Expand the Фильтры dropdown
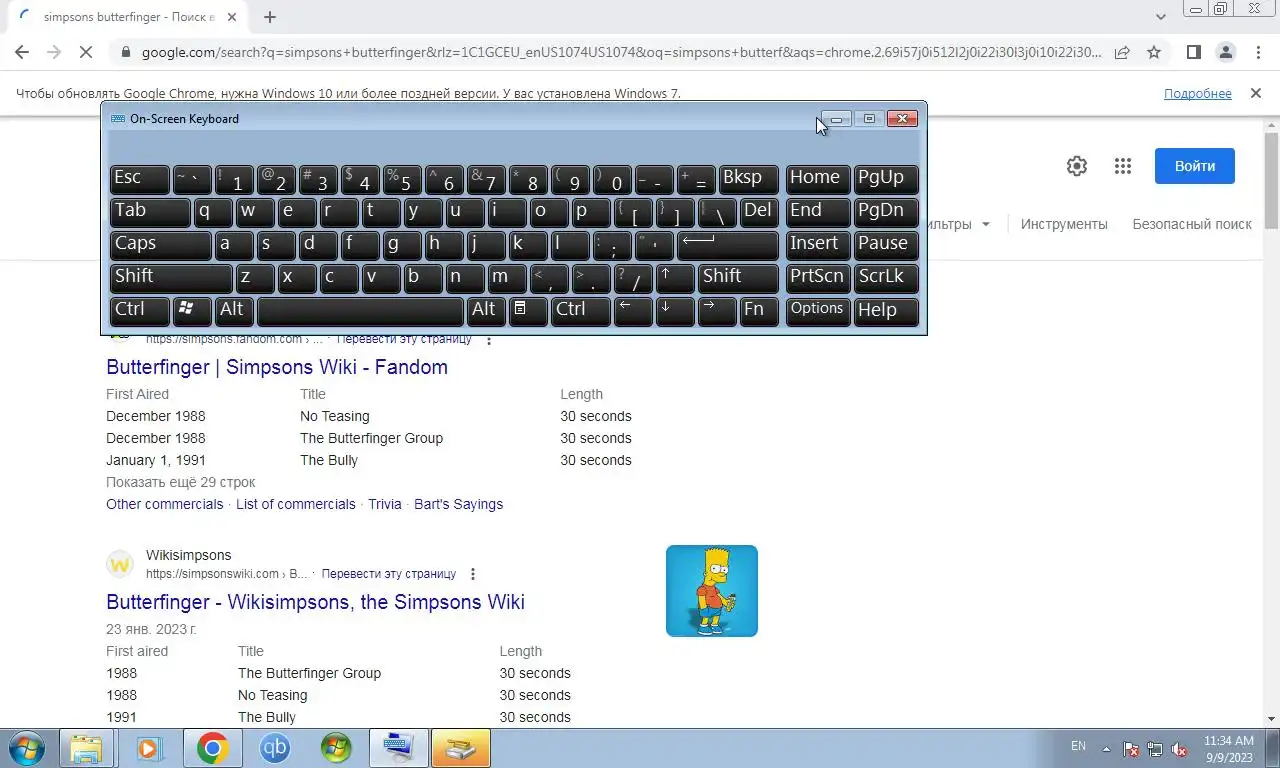Viewport: 1280px width, 768px height. click(959, 224)
